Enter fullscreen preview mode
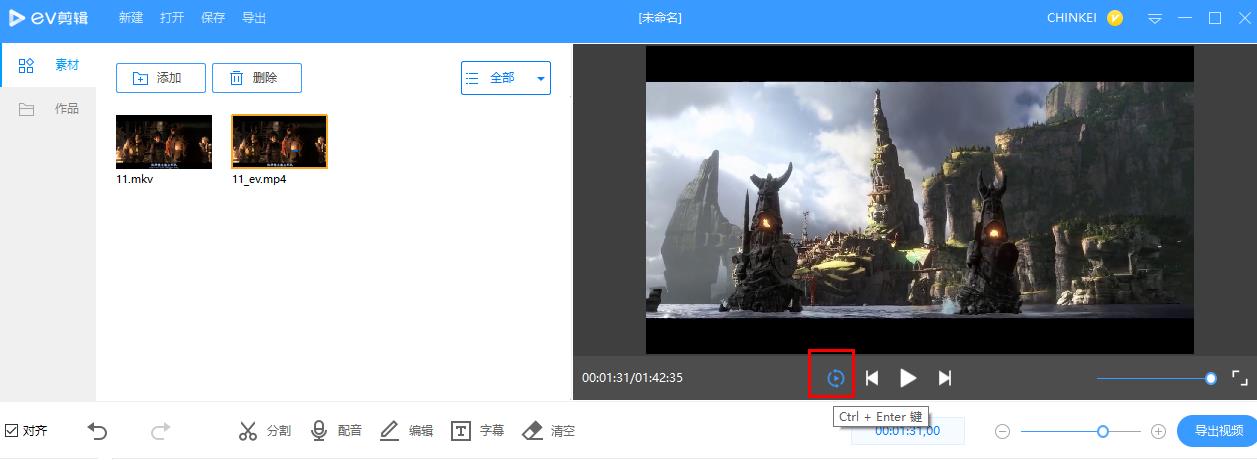Screen dimensions: 1257x460 (x=1239, y=378)
